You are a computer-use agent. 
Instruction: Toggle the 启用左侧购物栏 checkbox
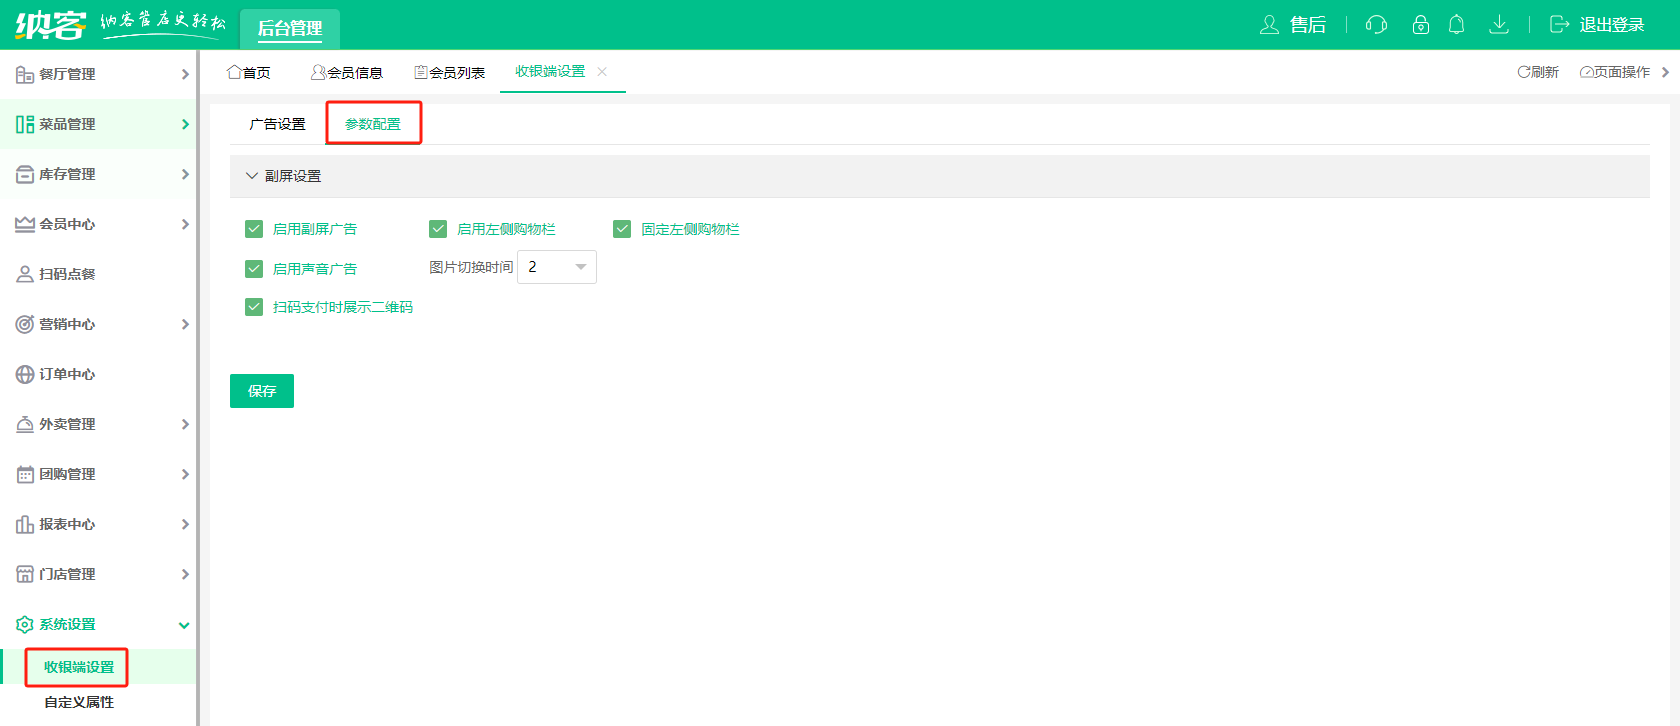[x=438, y=229]
